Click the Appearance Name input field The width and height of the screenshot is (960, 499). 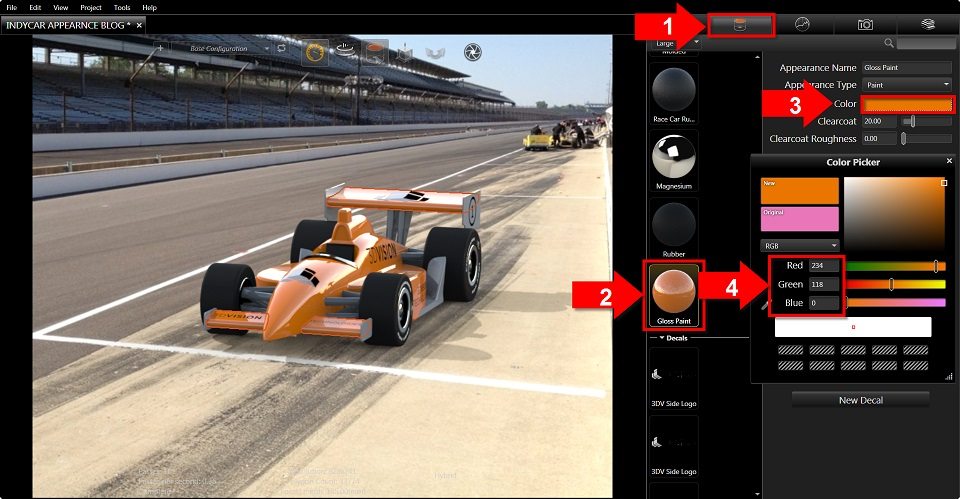pyautogui.click(x=907, y=67)
